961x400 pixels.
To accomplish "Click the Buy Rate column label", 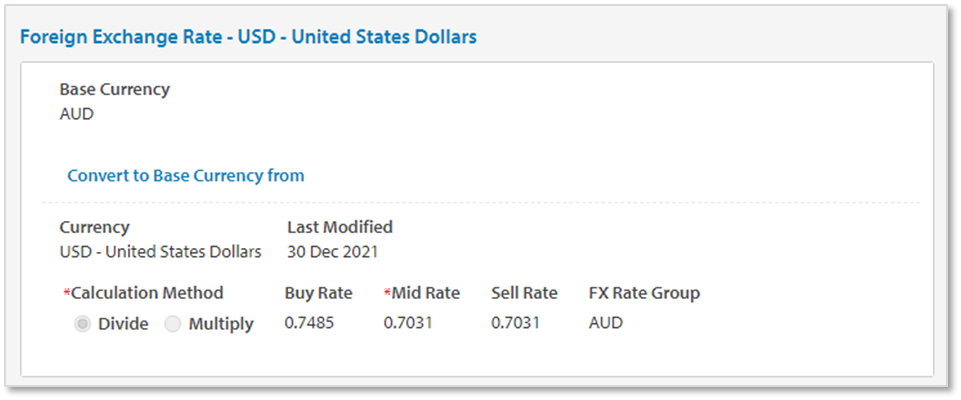I will [x=318, y=293].
